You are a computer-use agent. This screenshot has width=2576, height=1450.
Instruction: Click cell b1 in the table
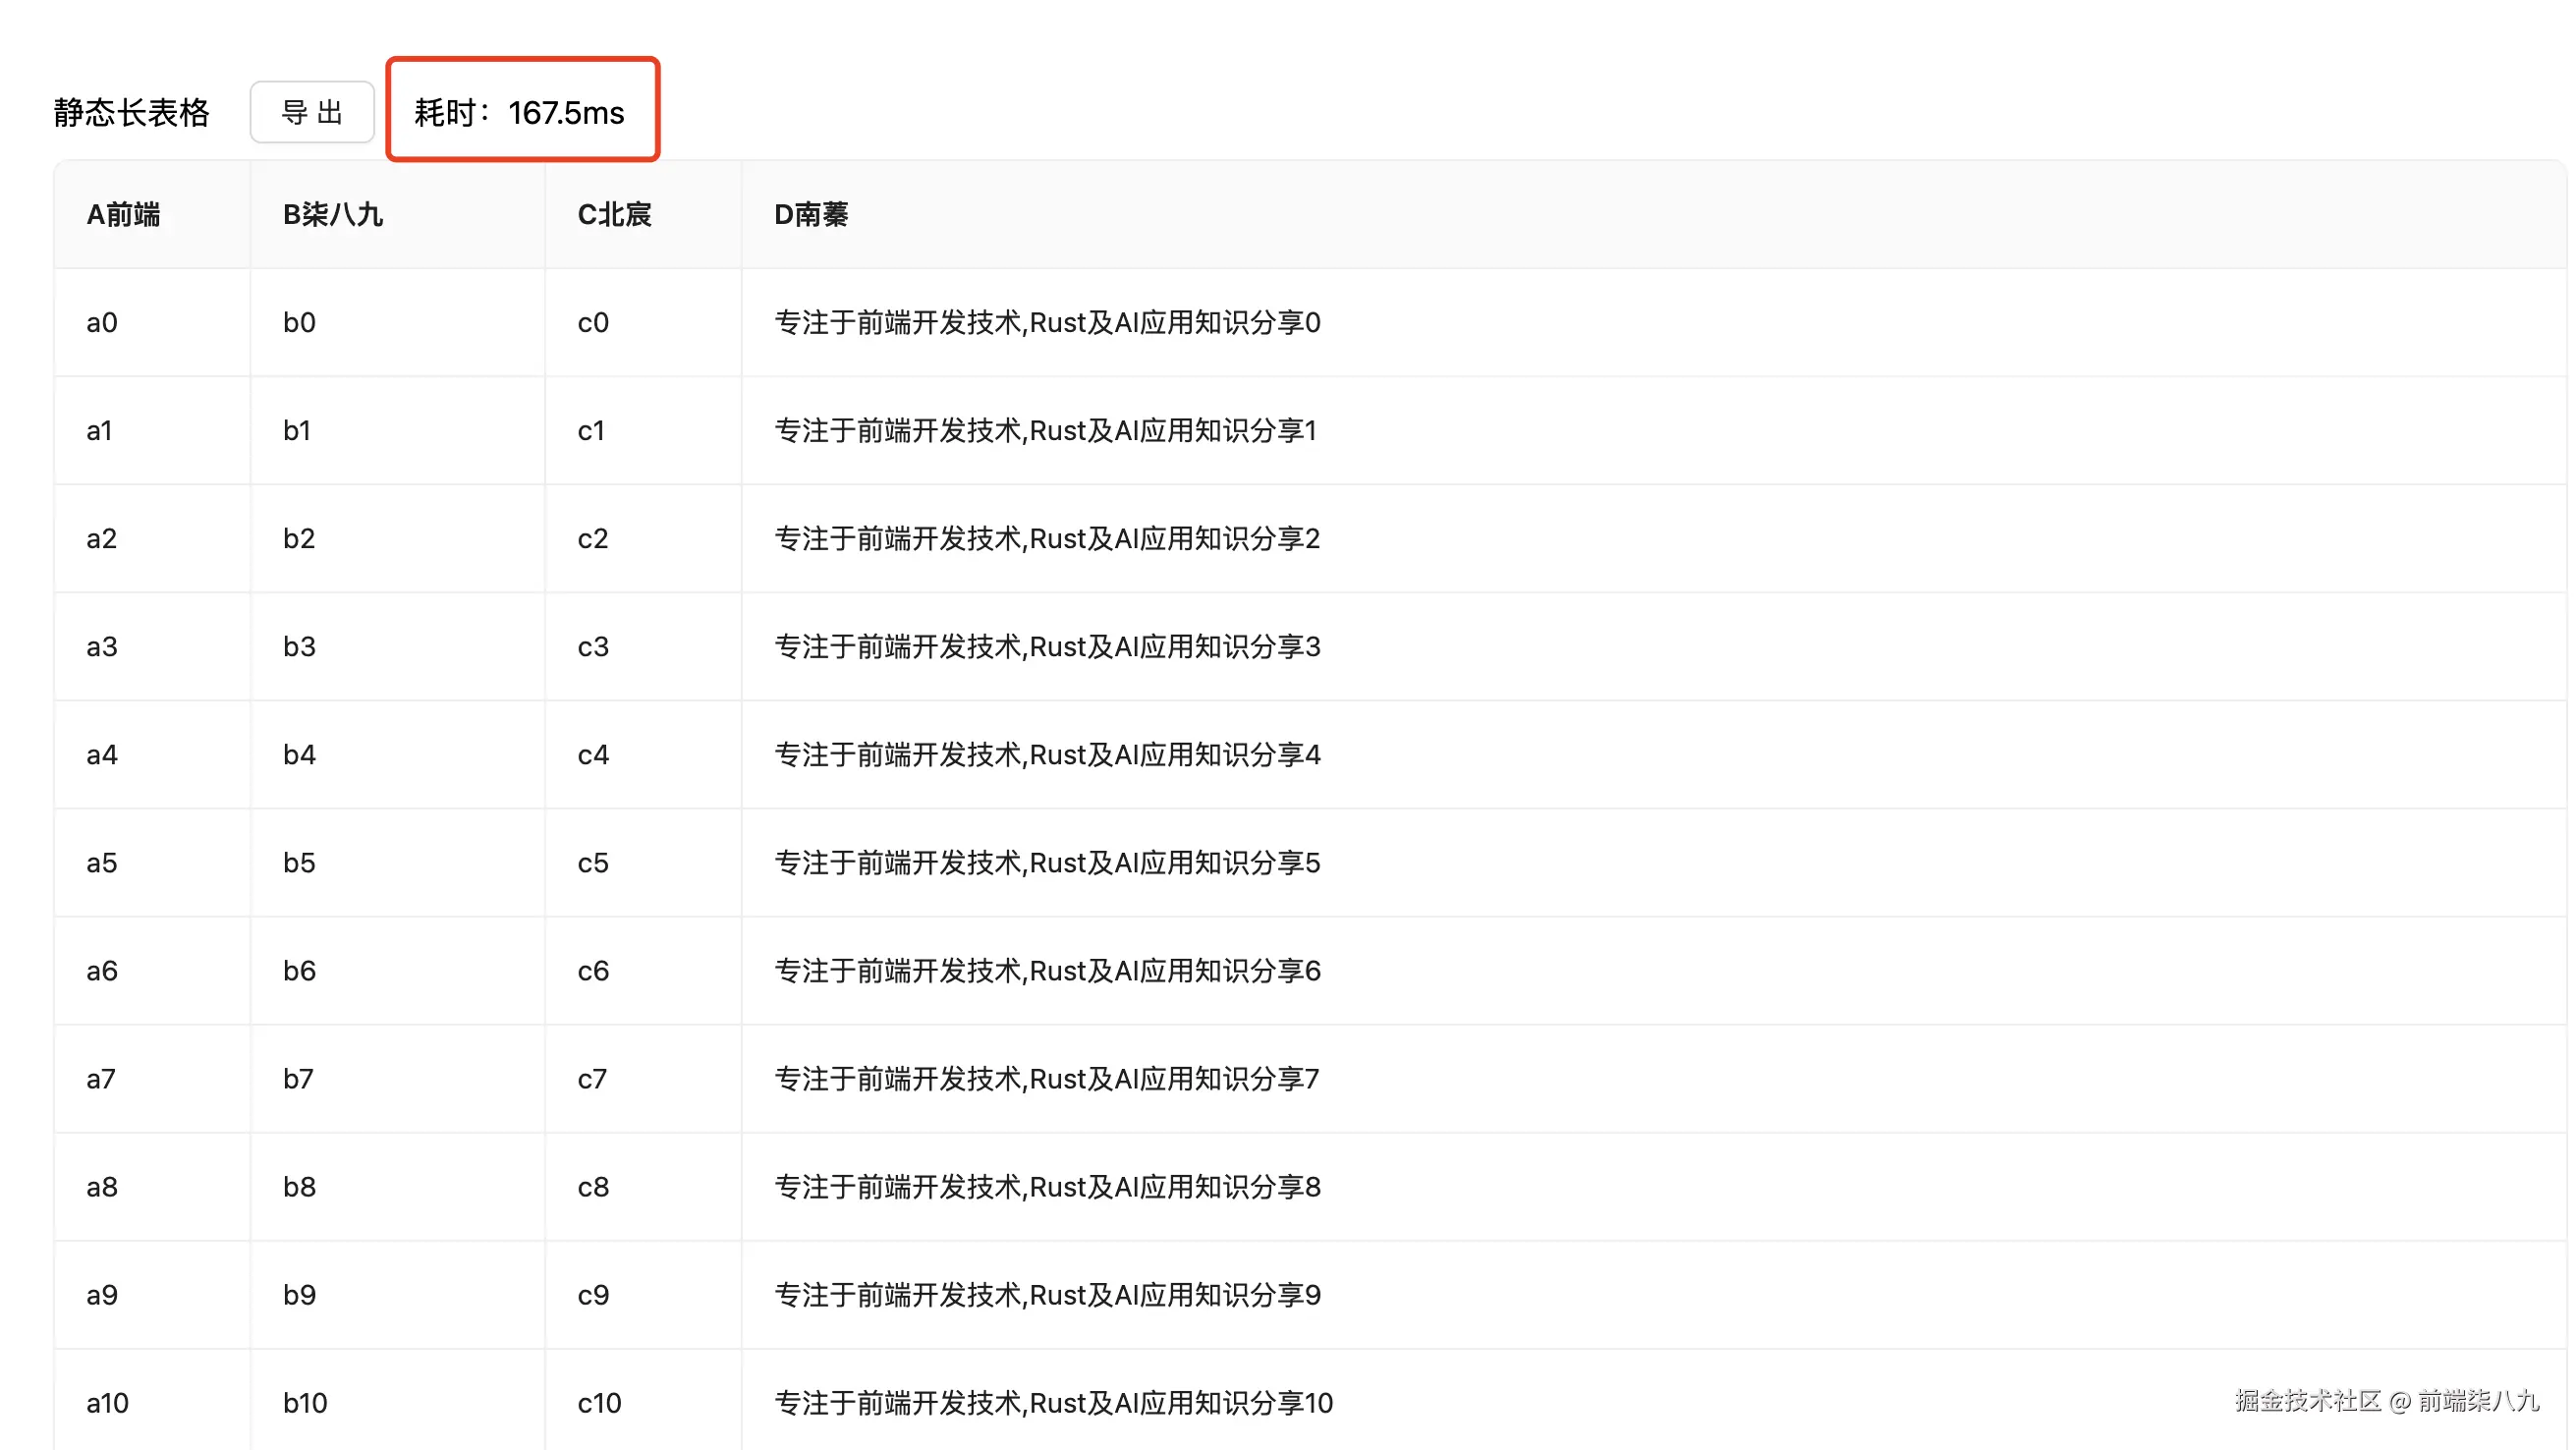point(297,431)
